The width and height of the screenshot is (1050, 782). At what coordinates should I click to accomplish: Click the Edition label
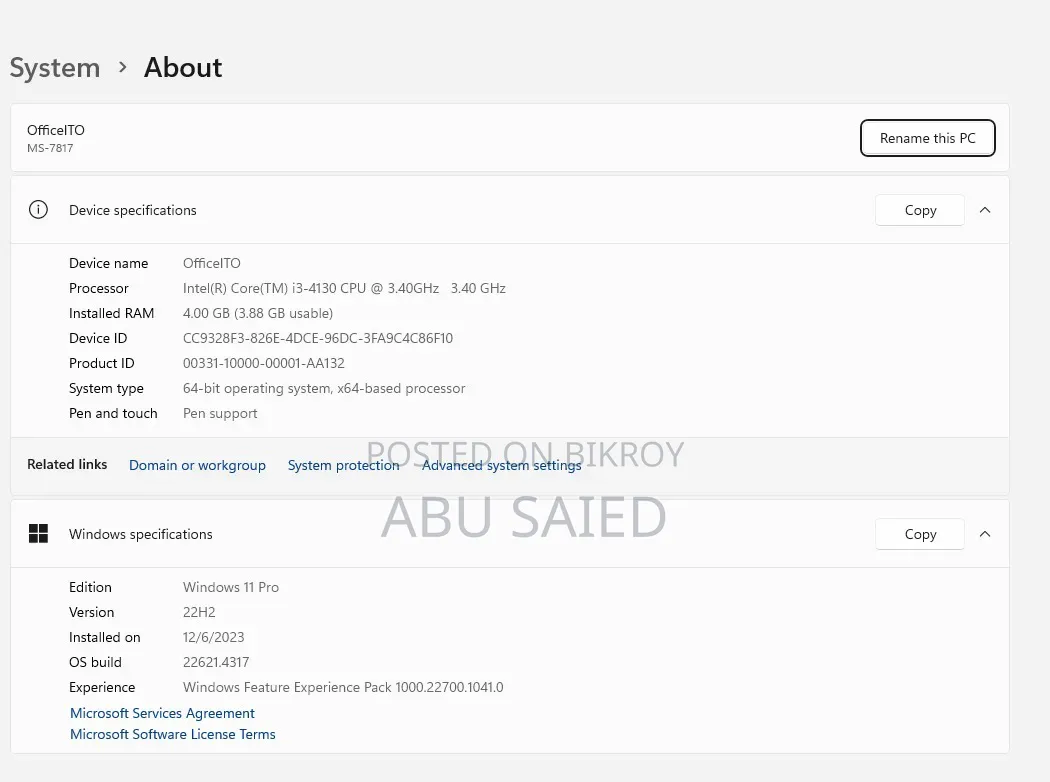(x=90, y=587)
